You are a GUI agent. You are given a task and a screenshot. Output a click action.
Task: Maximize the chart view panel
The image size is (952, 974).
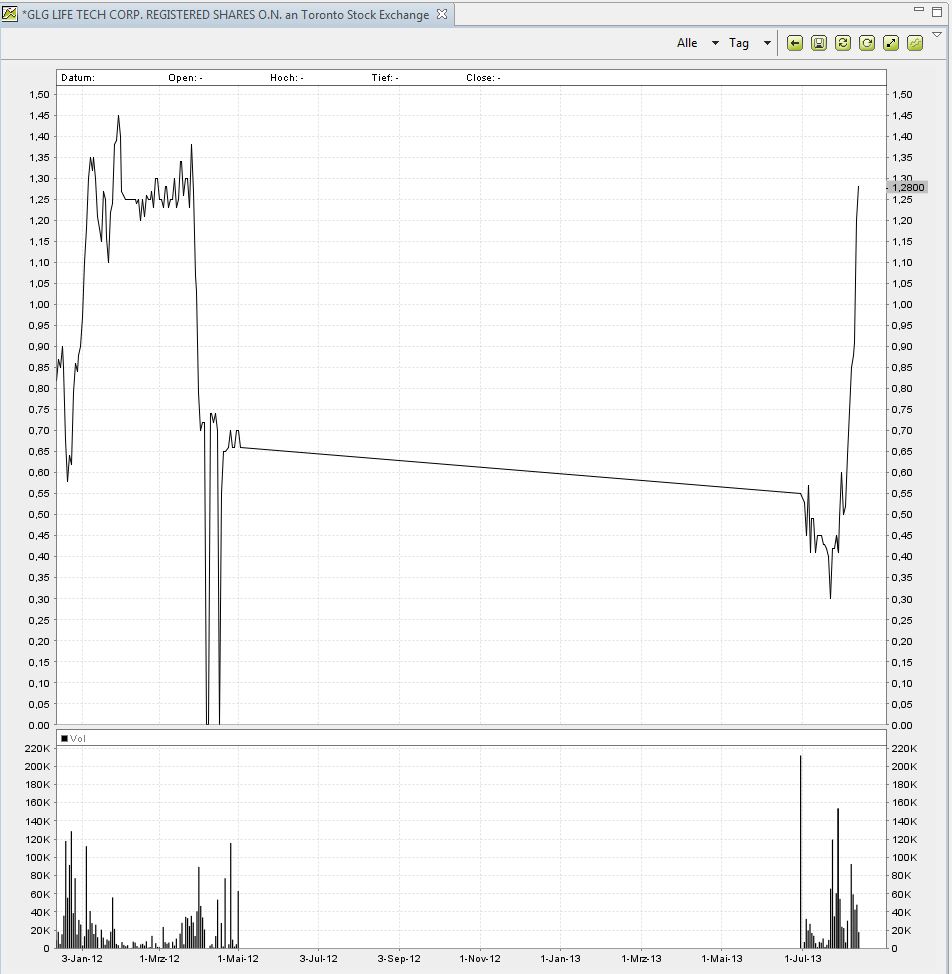coord(937,11)
